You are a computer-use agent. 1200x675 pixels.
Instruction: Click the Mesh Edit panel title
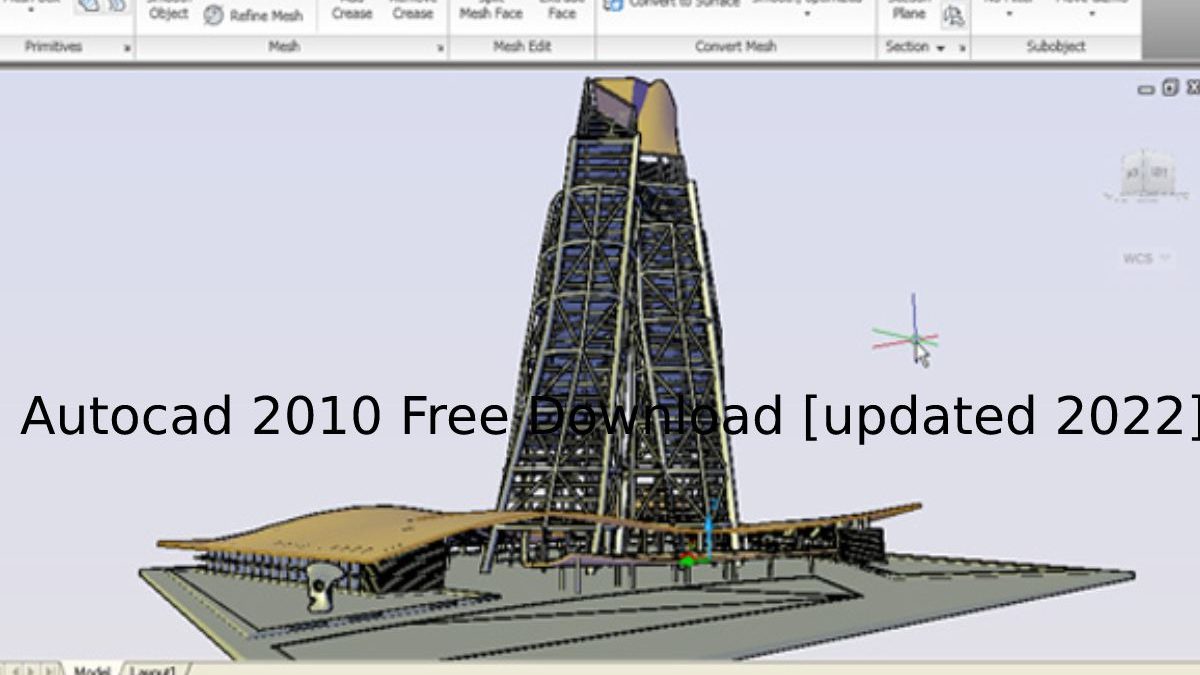522,47
